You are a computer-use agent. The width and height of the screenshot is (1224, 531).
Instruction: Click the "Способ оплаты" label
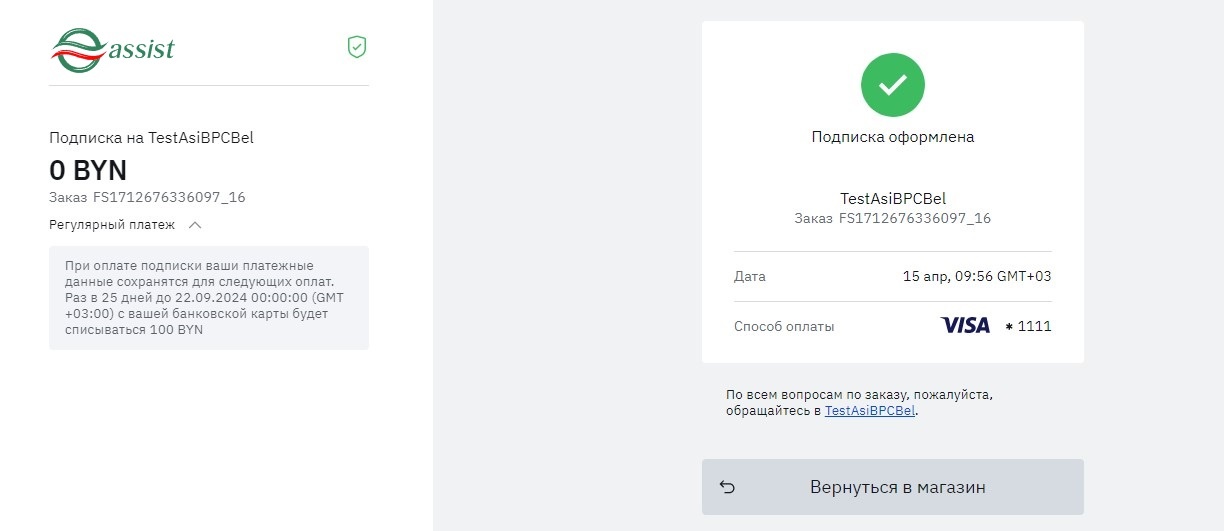pyautogui.click(x=784, y=326)
